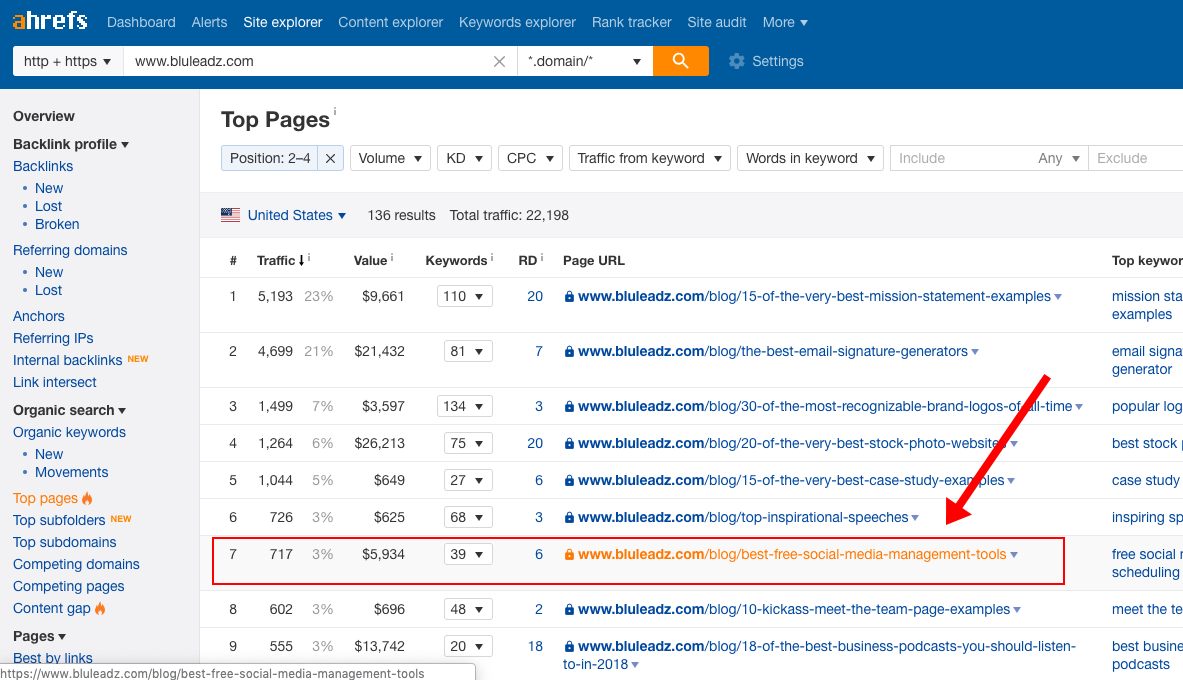The width and height of the screenshot is (1183, 680).
Task: Click the info icon beside the RD column
Action: pos(542,257)
